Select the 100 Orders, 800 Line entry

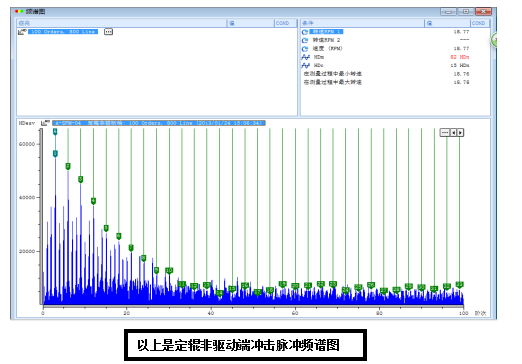(x=63, y=32)
